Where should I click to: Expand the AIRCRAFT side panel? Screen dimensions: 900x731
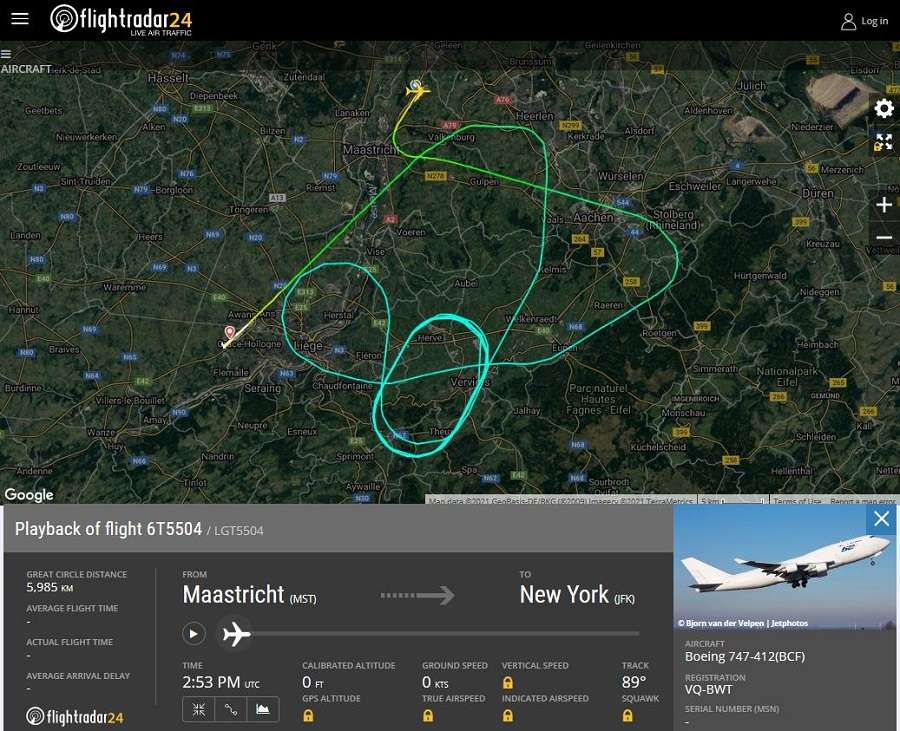[x=6, y=55]
